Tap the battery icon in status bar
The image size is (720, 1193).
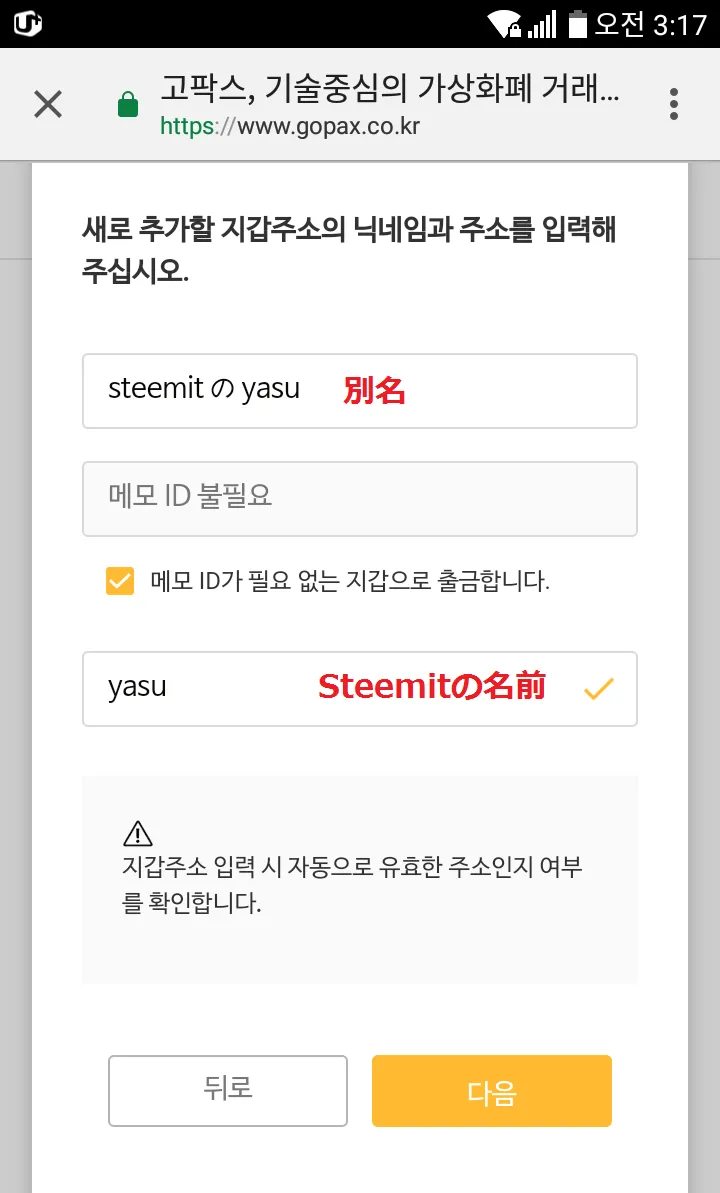578,24
